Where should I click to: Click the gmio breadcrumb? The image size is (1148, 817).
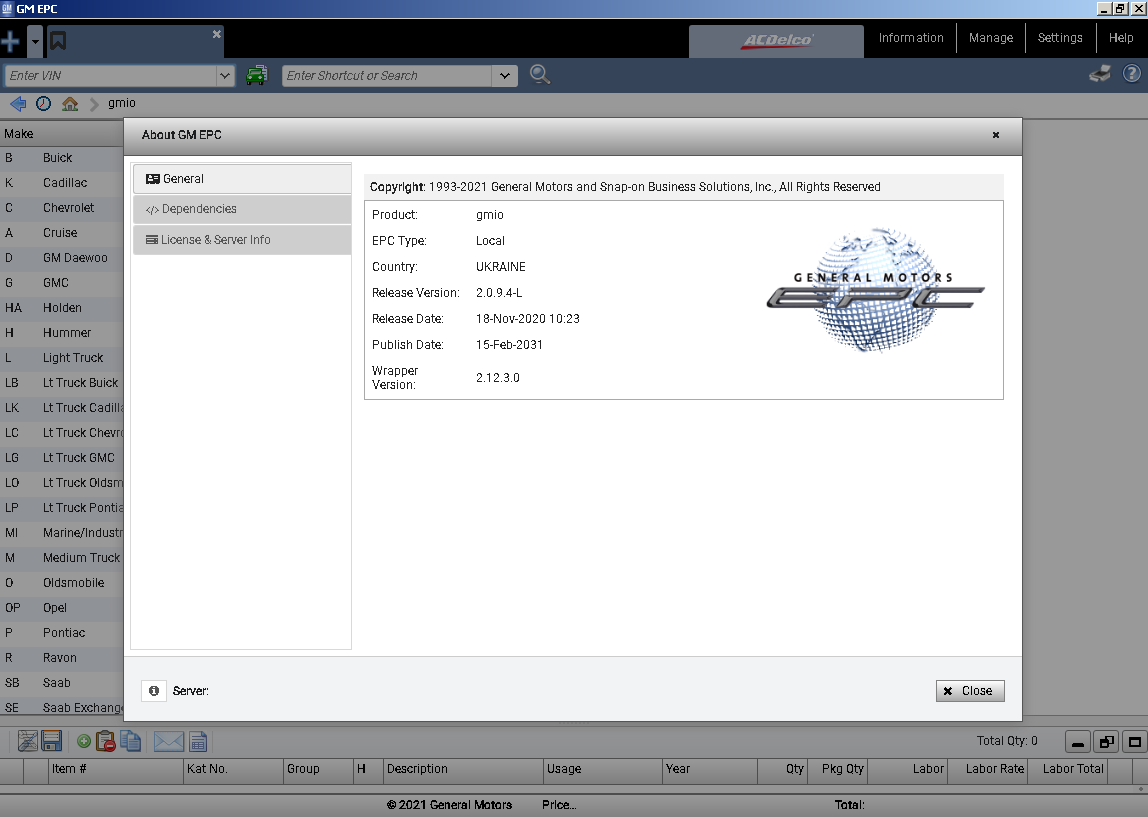122,103
